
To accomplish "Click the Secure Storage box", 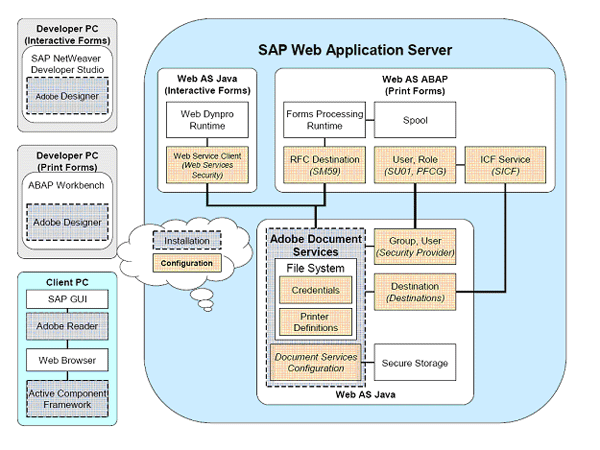I will point(415,362).
